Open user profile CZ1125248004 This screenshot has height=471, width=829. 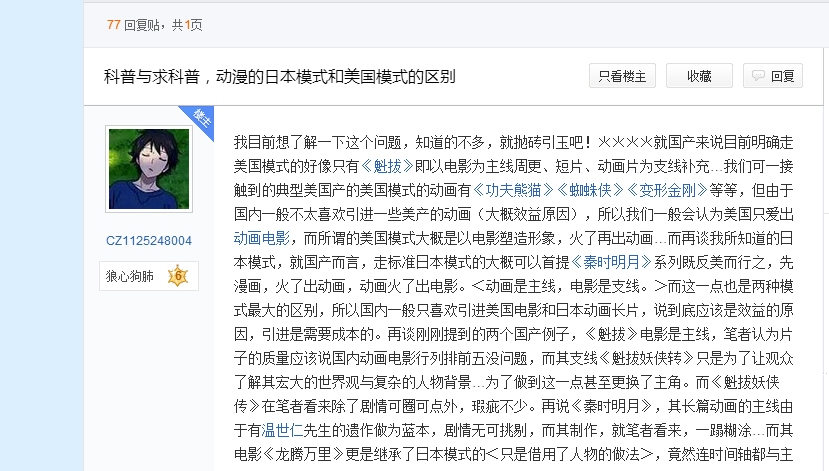(149, 241)
